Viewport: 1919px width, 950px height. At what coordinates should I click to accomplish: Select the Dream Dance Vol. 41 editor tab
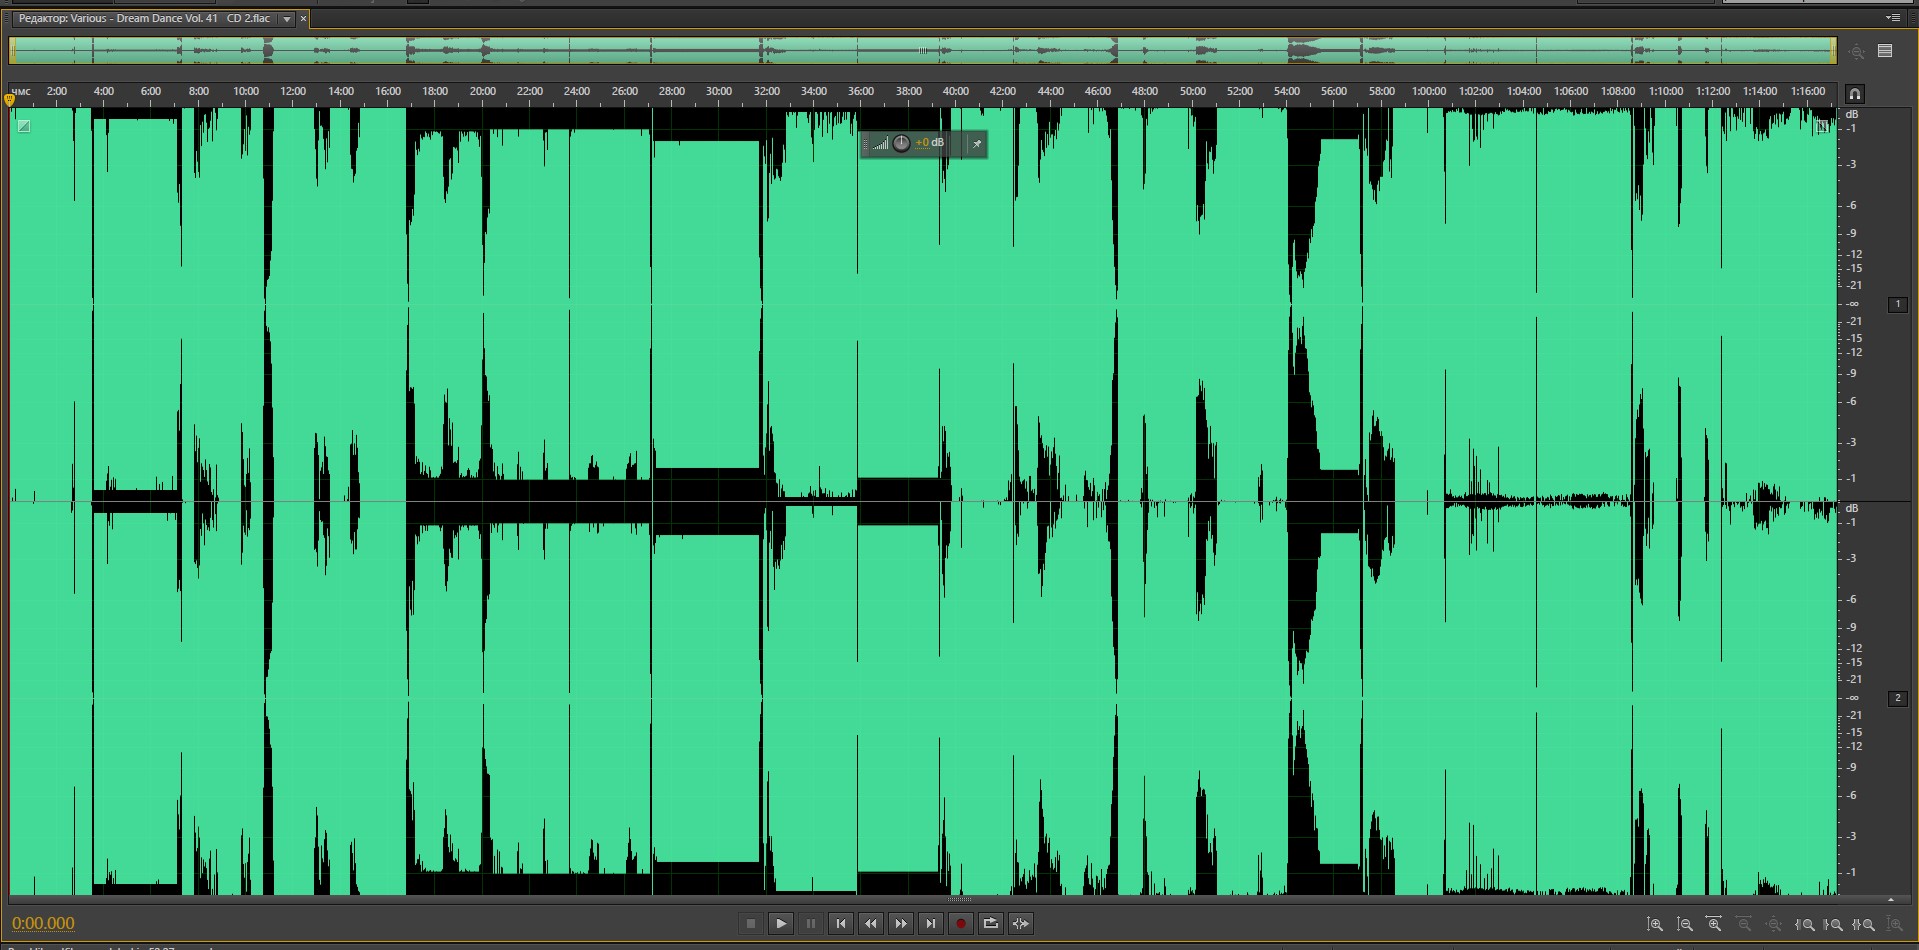click(x=144, y=19)
